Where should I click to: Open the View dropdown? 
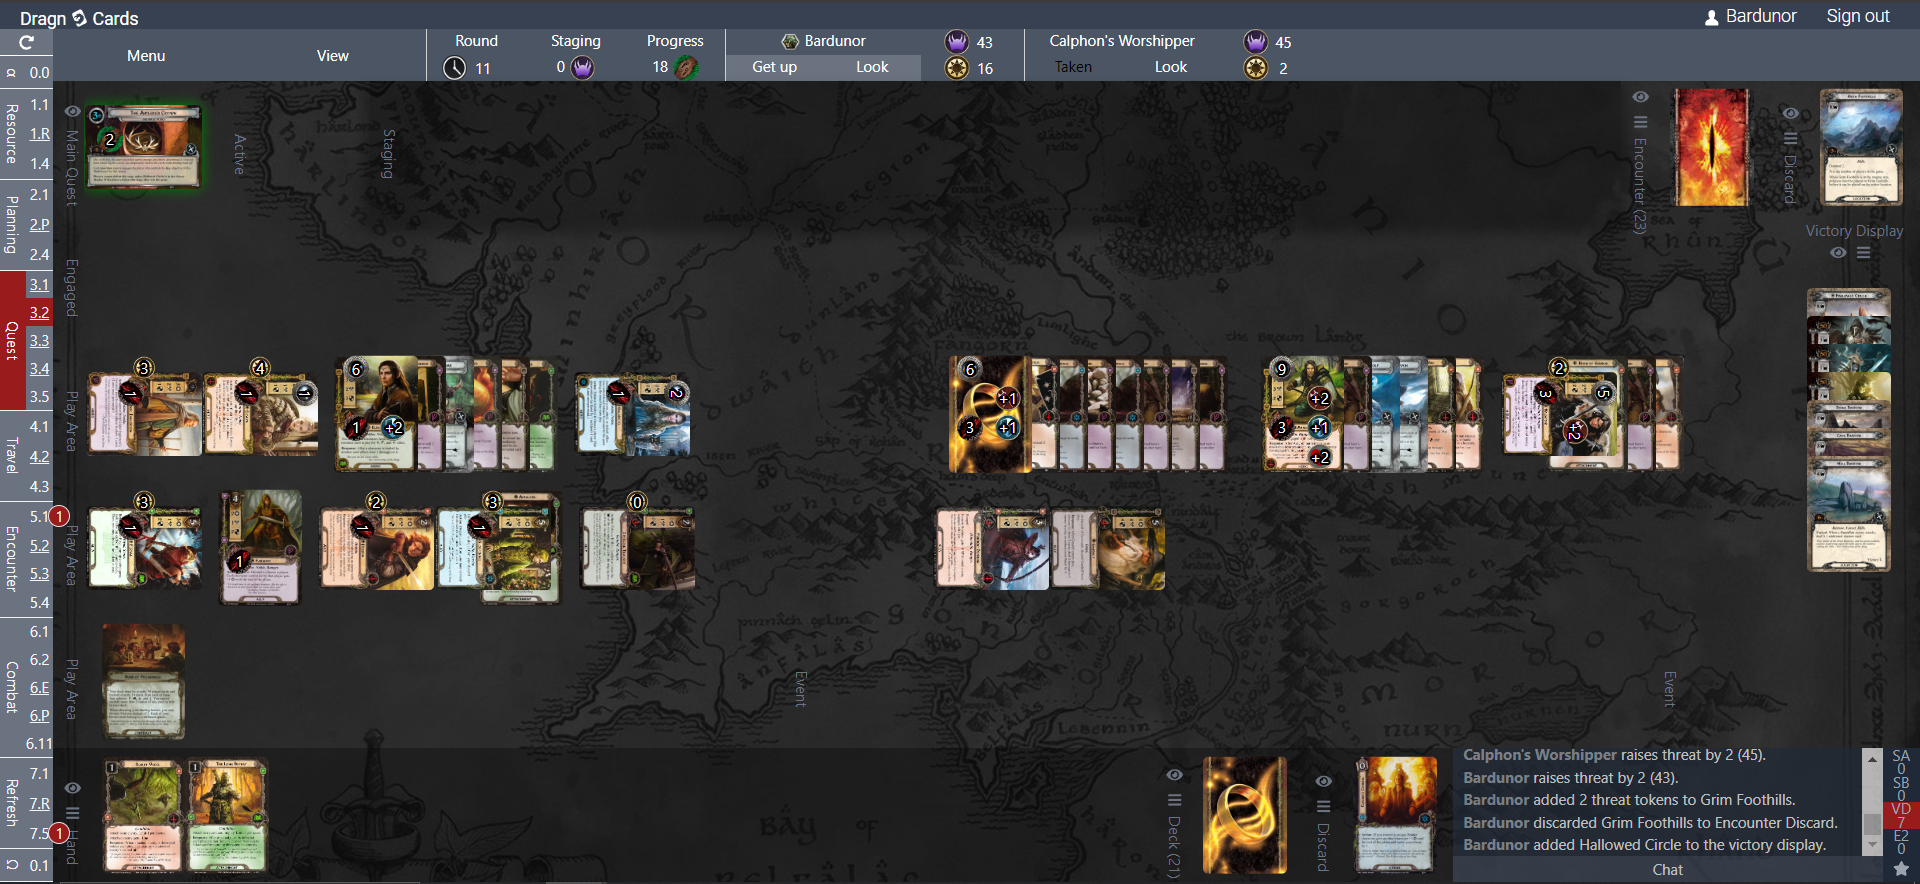[333, 56]
